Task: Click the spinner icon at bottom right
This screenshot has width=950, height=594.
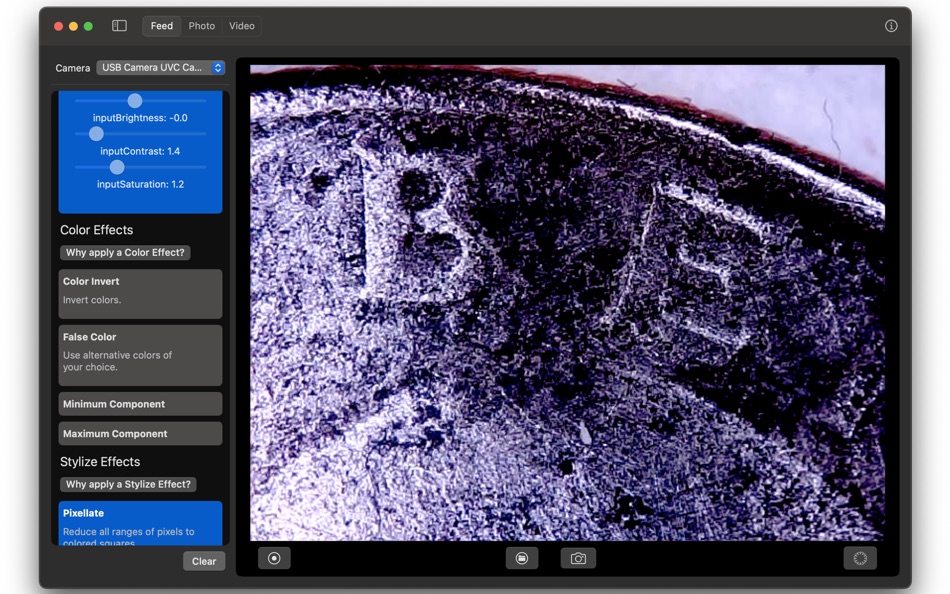Action: (859, 558)
